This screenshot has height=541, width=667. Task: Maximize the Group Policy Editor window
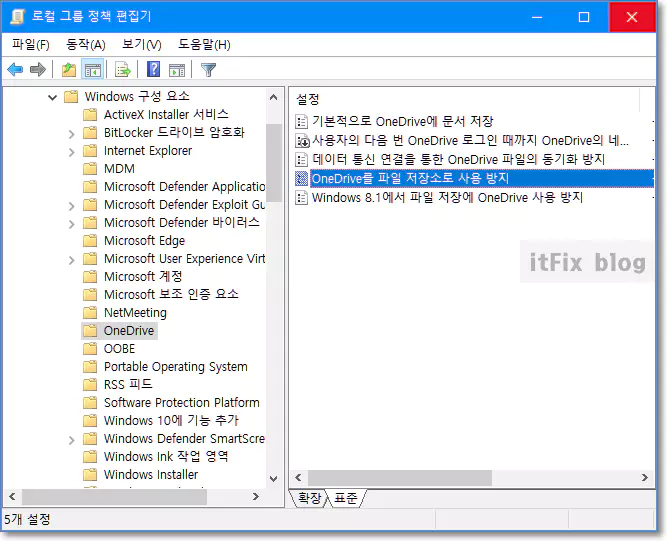(x=584, y=17)
